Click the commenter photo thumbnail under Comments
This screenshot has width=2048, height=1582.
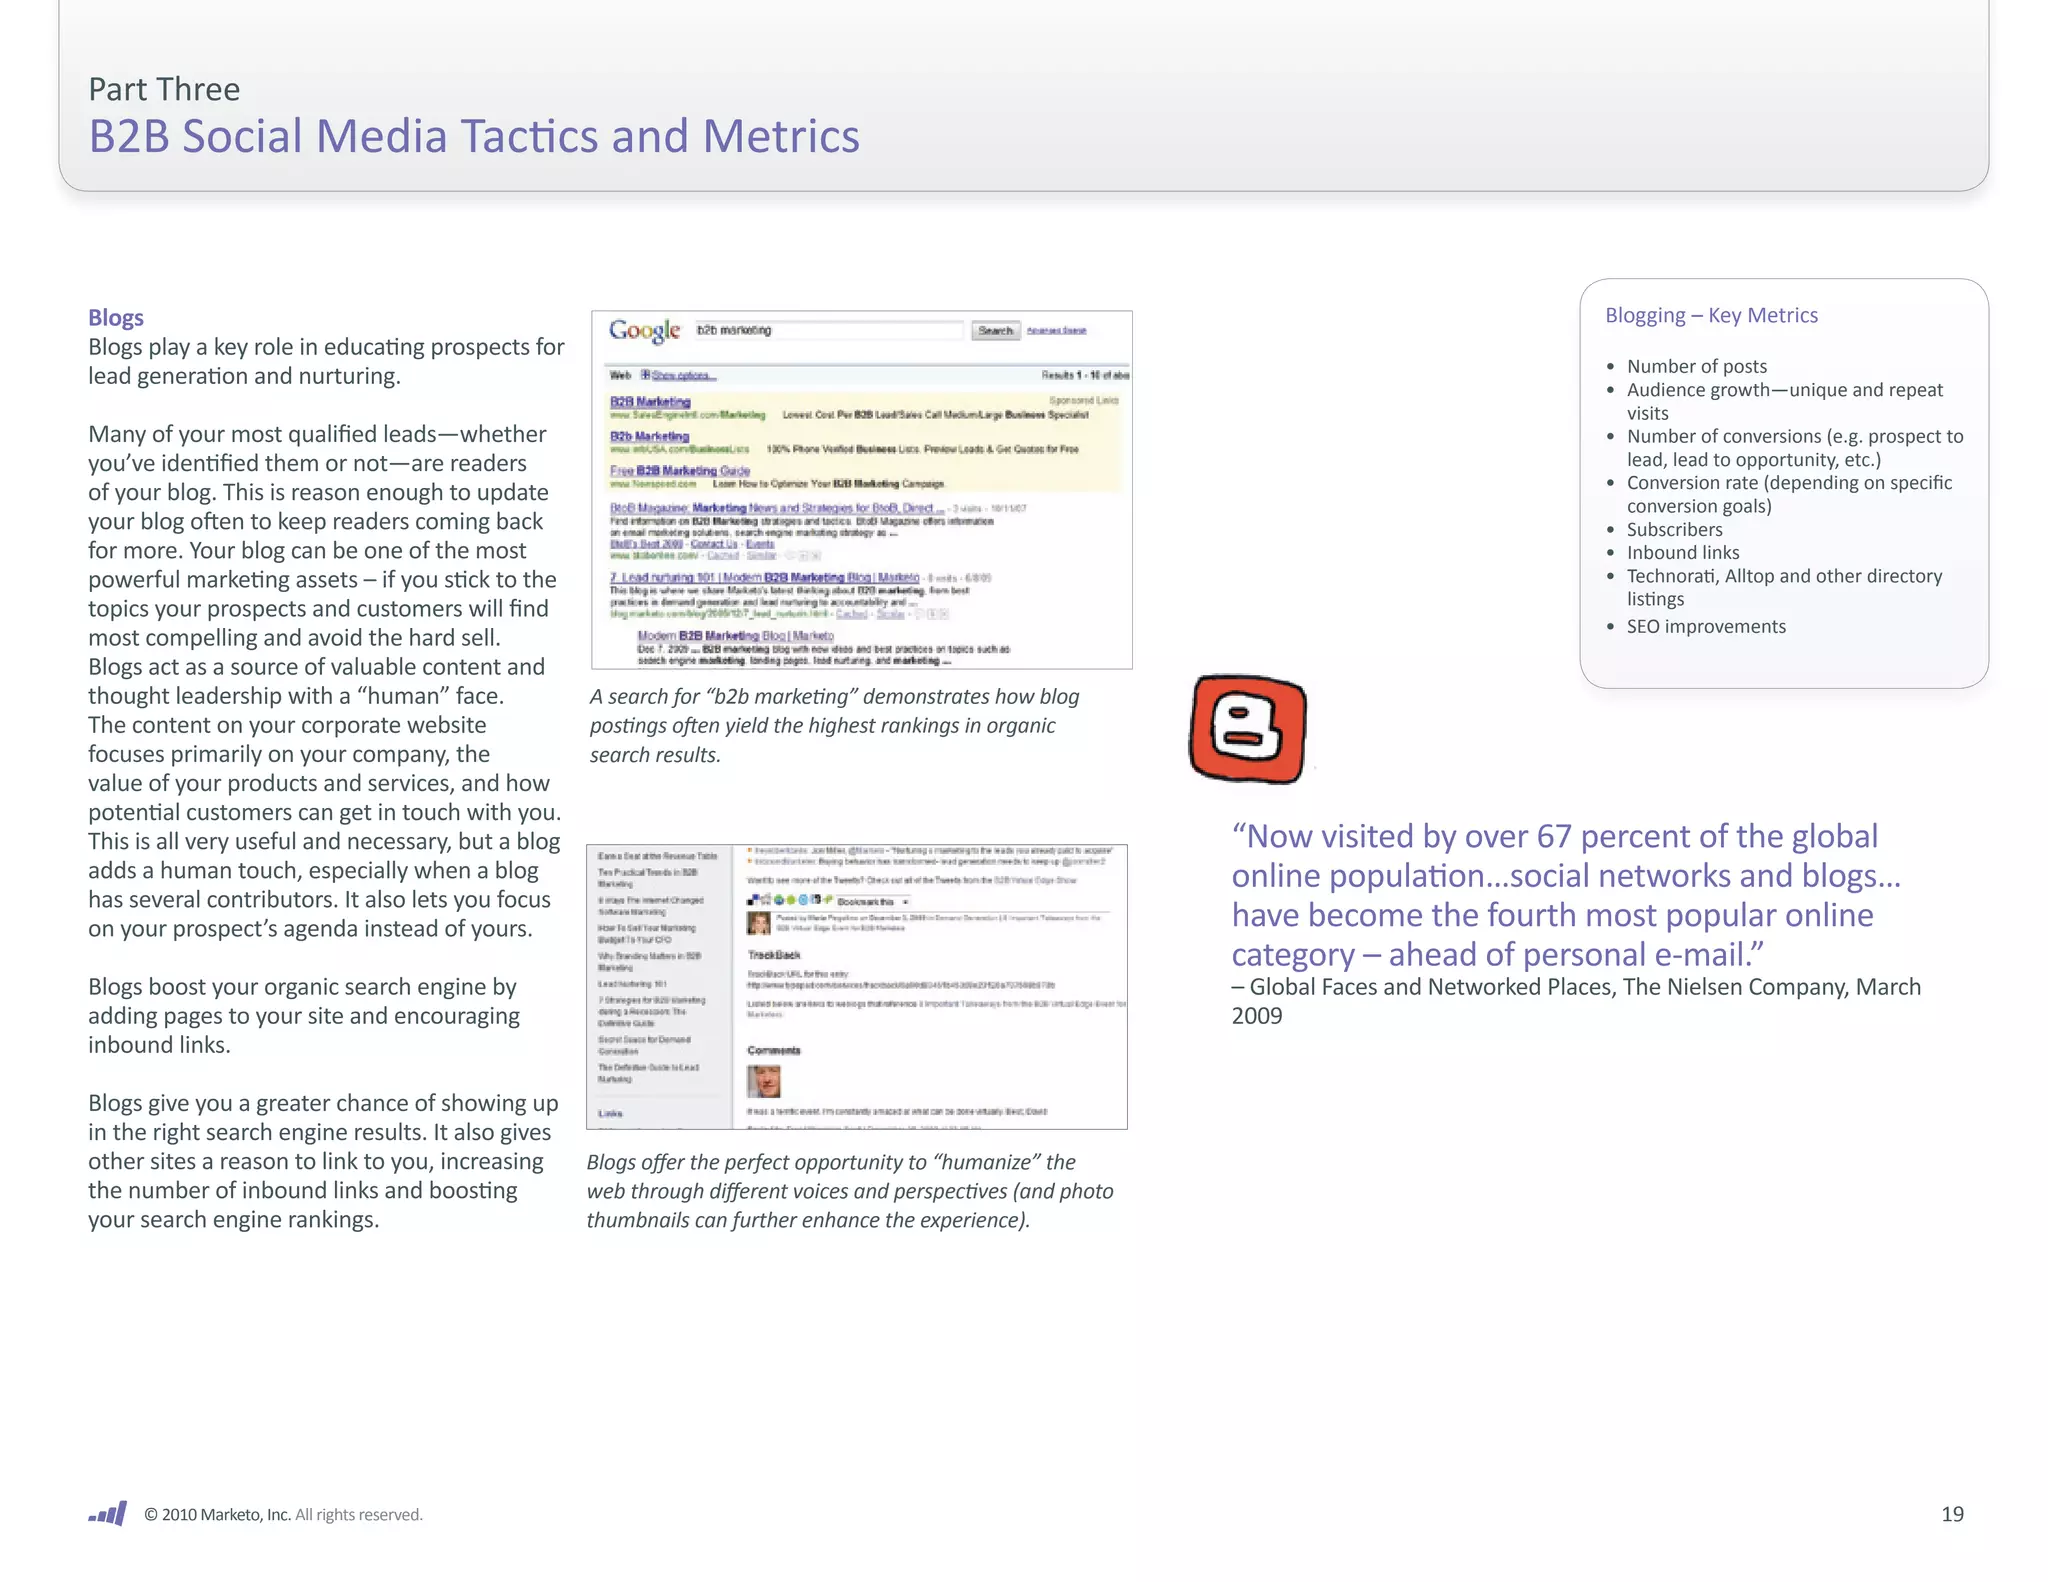click(x=763, y=1081)
